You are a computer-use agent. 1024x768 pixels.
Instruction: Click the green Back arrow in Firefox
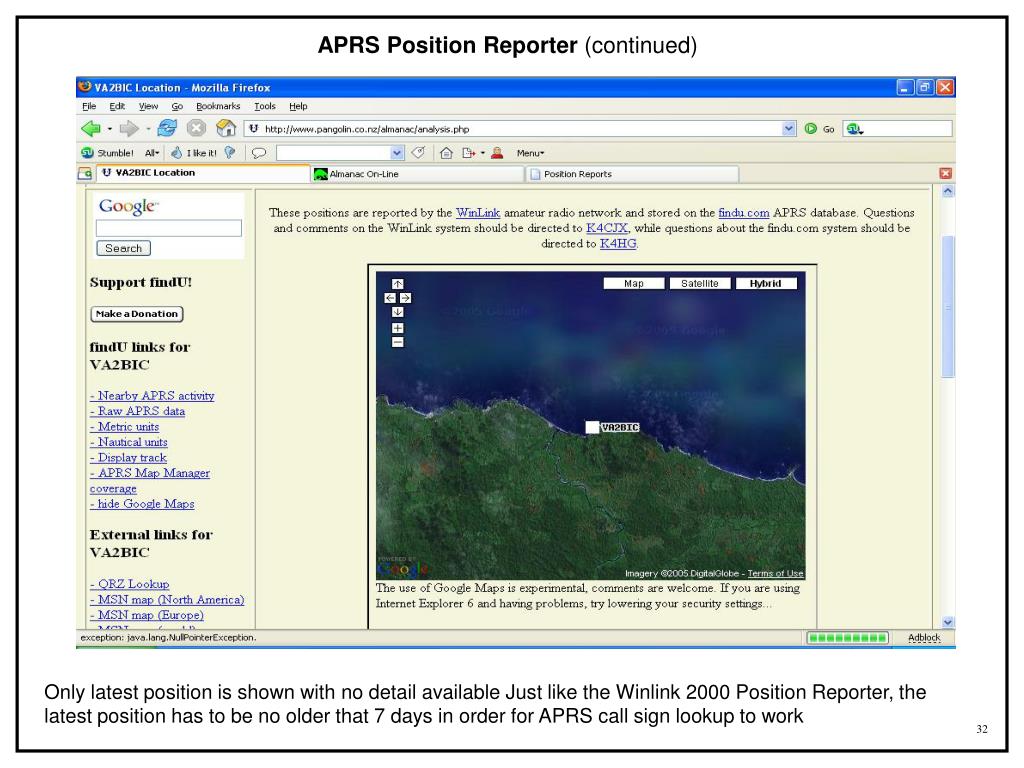pyautogui.click(x=91, y=129)
